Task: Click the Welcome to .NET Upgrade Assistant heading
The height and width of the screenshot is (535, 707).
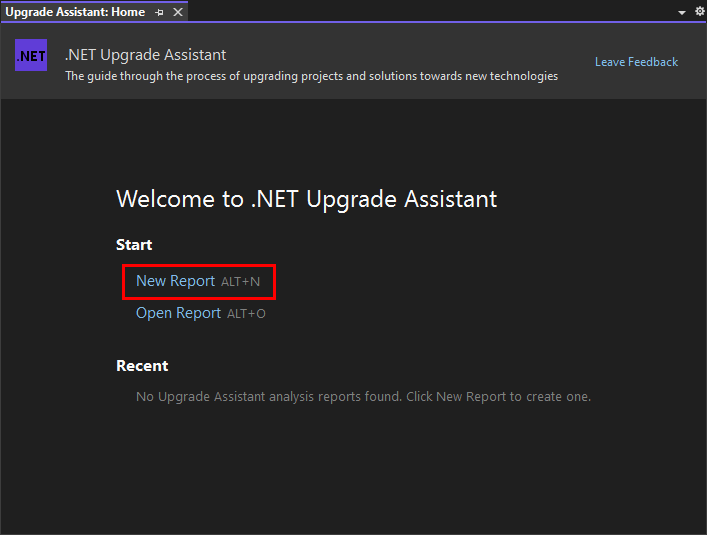Action: pyautogui.click(x=307, y=199)
